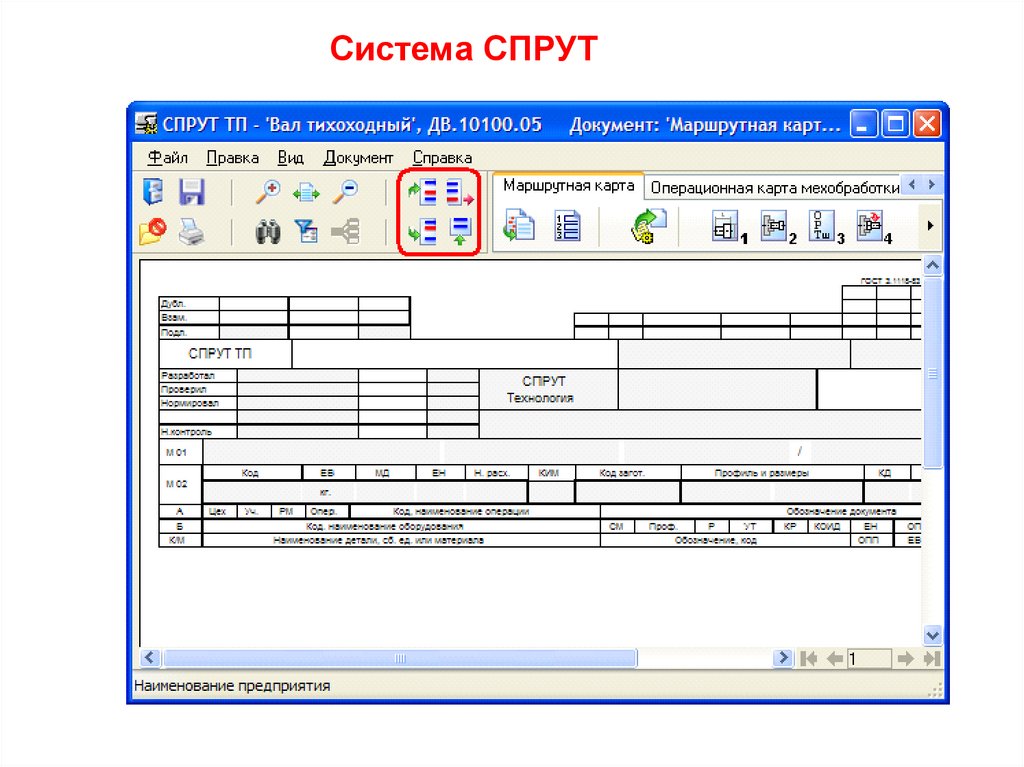Open the Правка menu
Image resolution: width=1024 pixels, height=767 pixels.
coord(232,158)
